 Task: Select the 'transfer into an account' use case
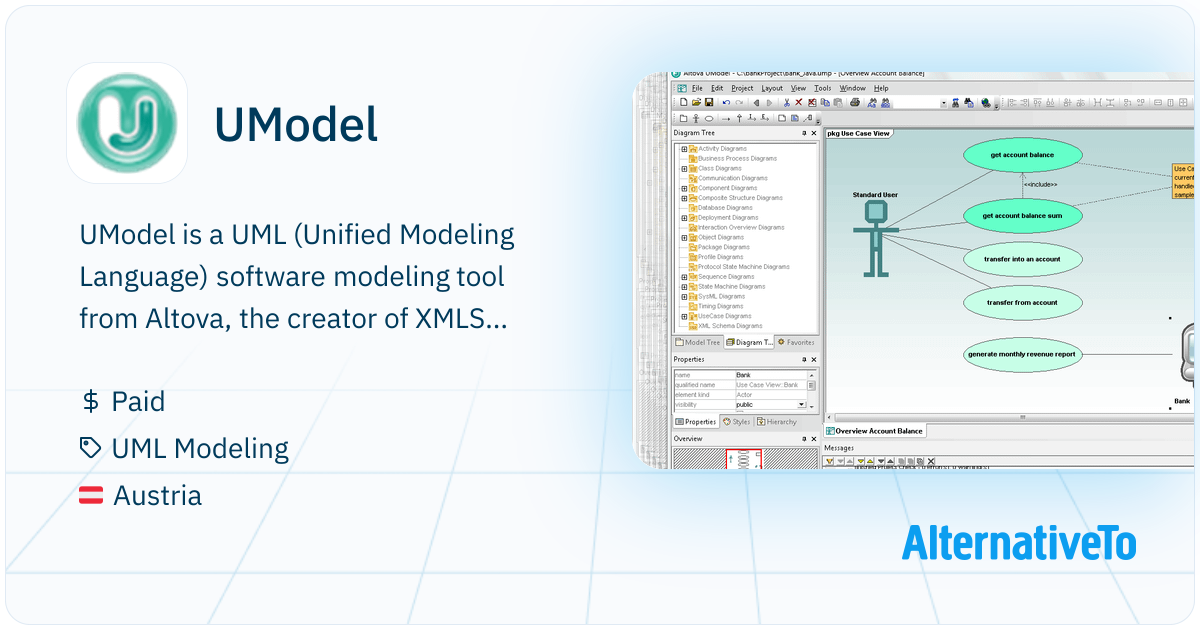1022,259
